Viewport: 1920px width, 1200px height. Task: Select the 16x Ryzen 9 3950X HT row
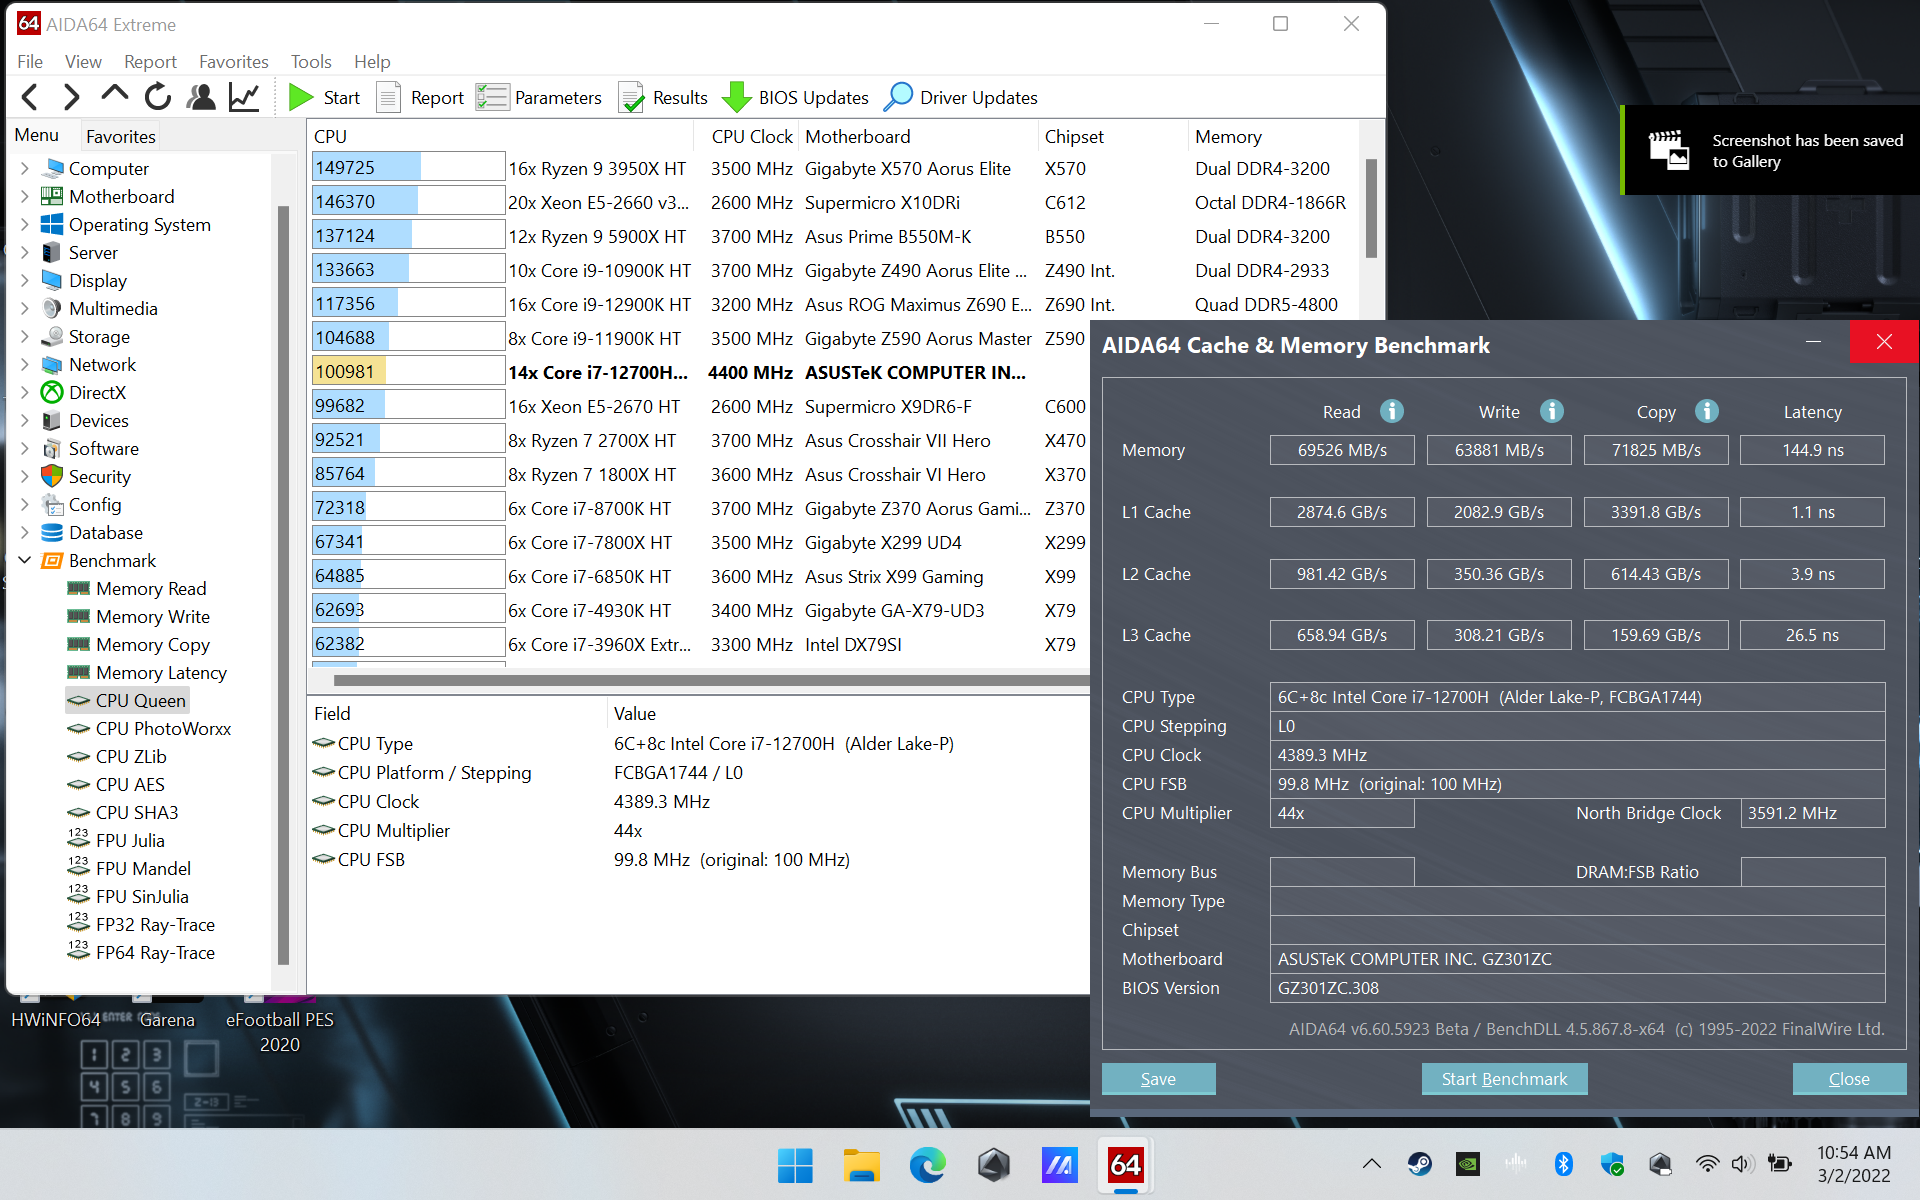tap(836, 168)
